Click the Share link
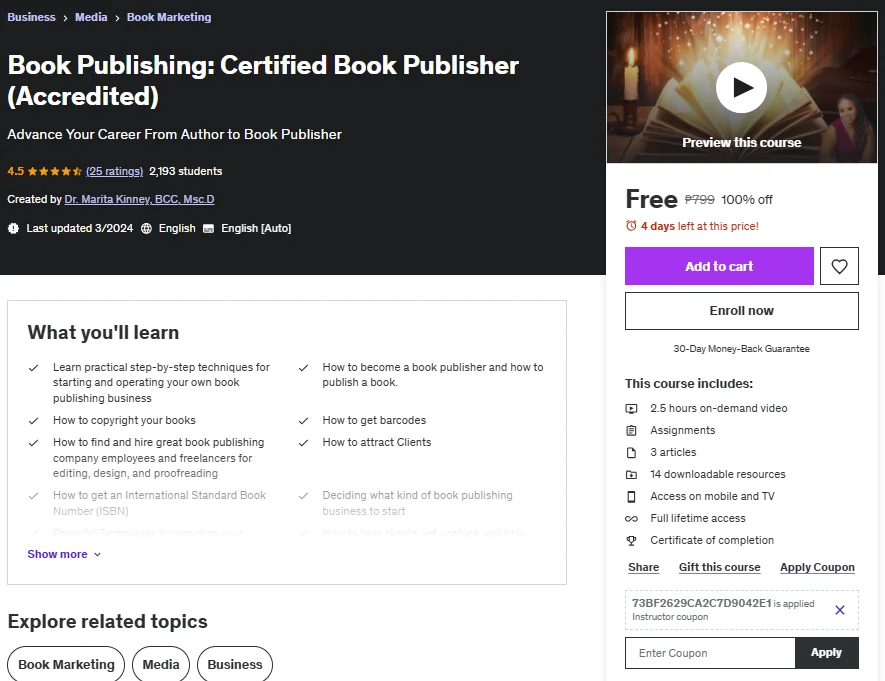Image resolution: width=885 pixels, height=681 pixels. click(643, 567)
